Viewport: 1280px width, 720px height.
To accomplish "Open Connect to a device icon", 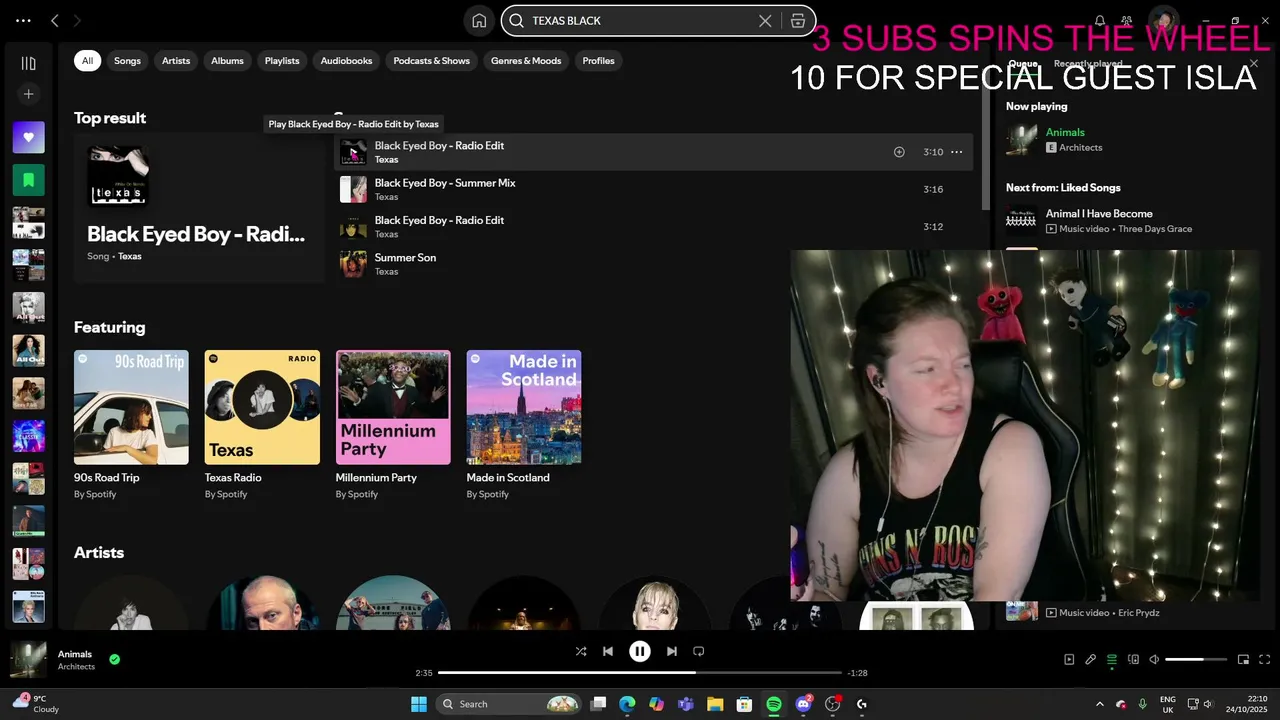I will (x=1133, y=660).
